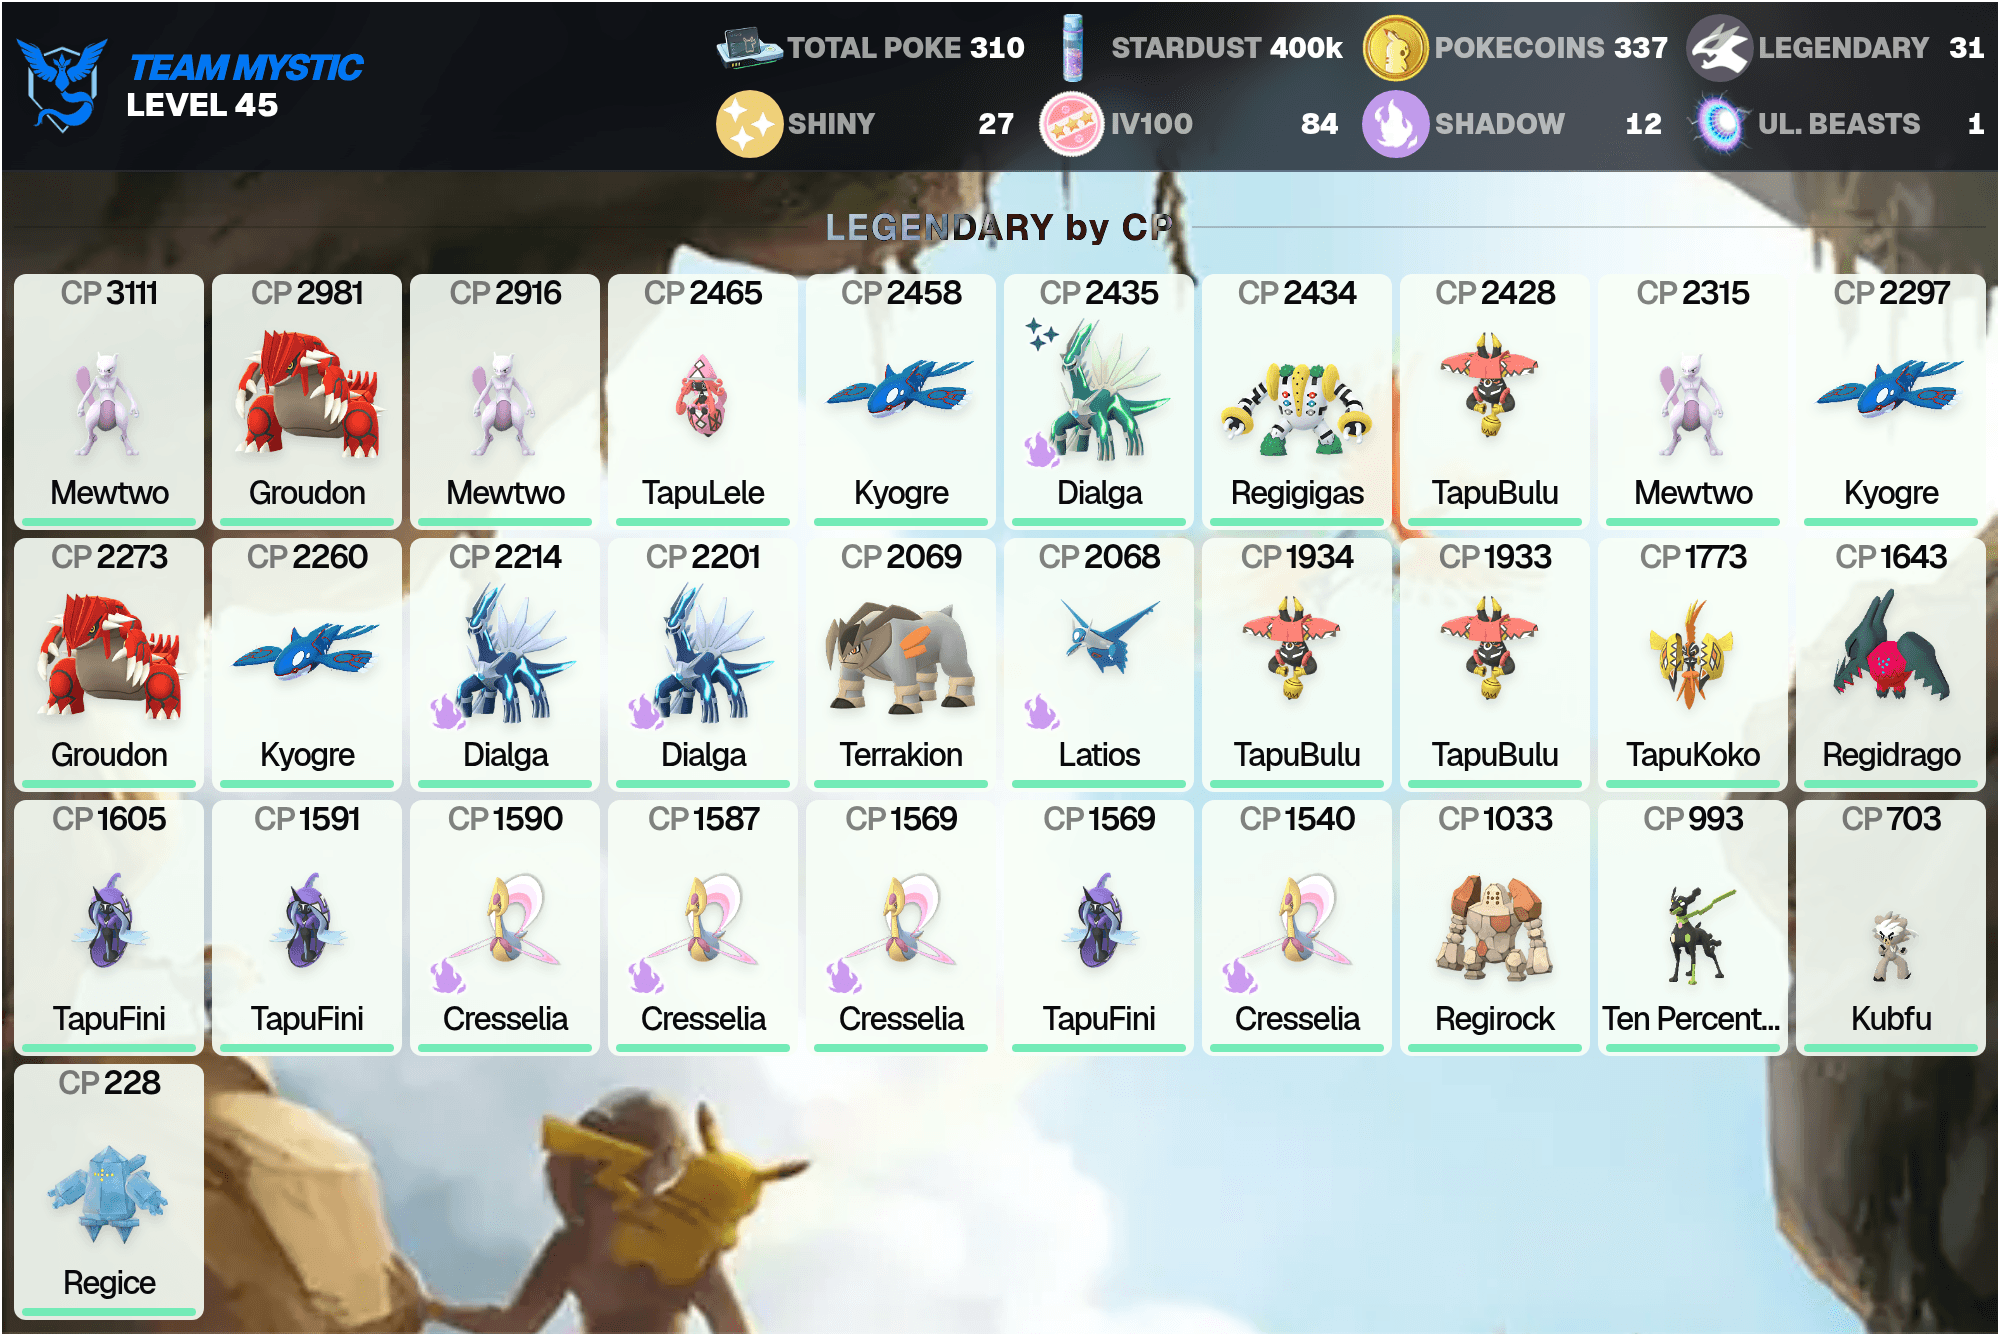
Task: Click the shadow flame badge on Latios
Action: 1041,712
